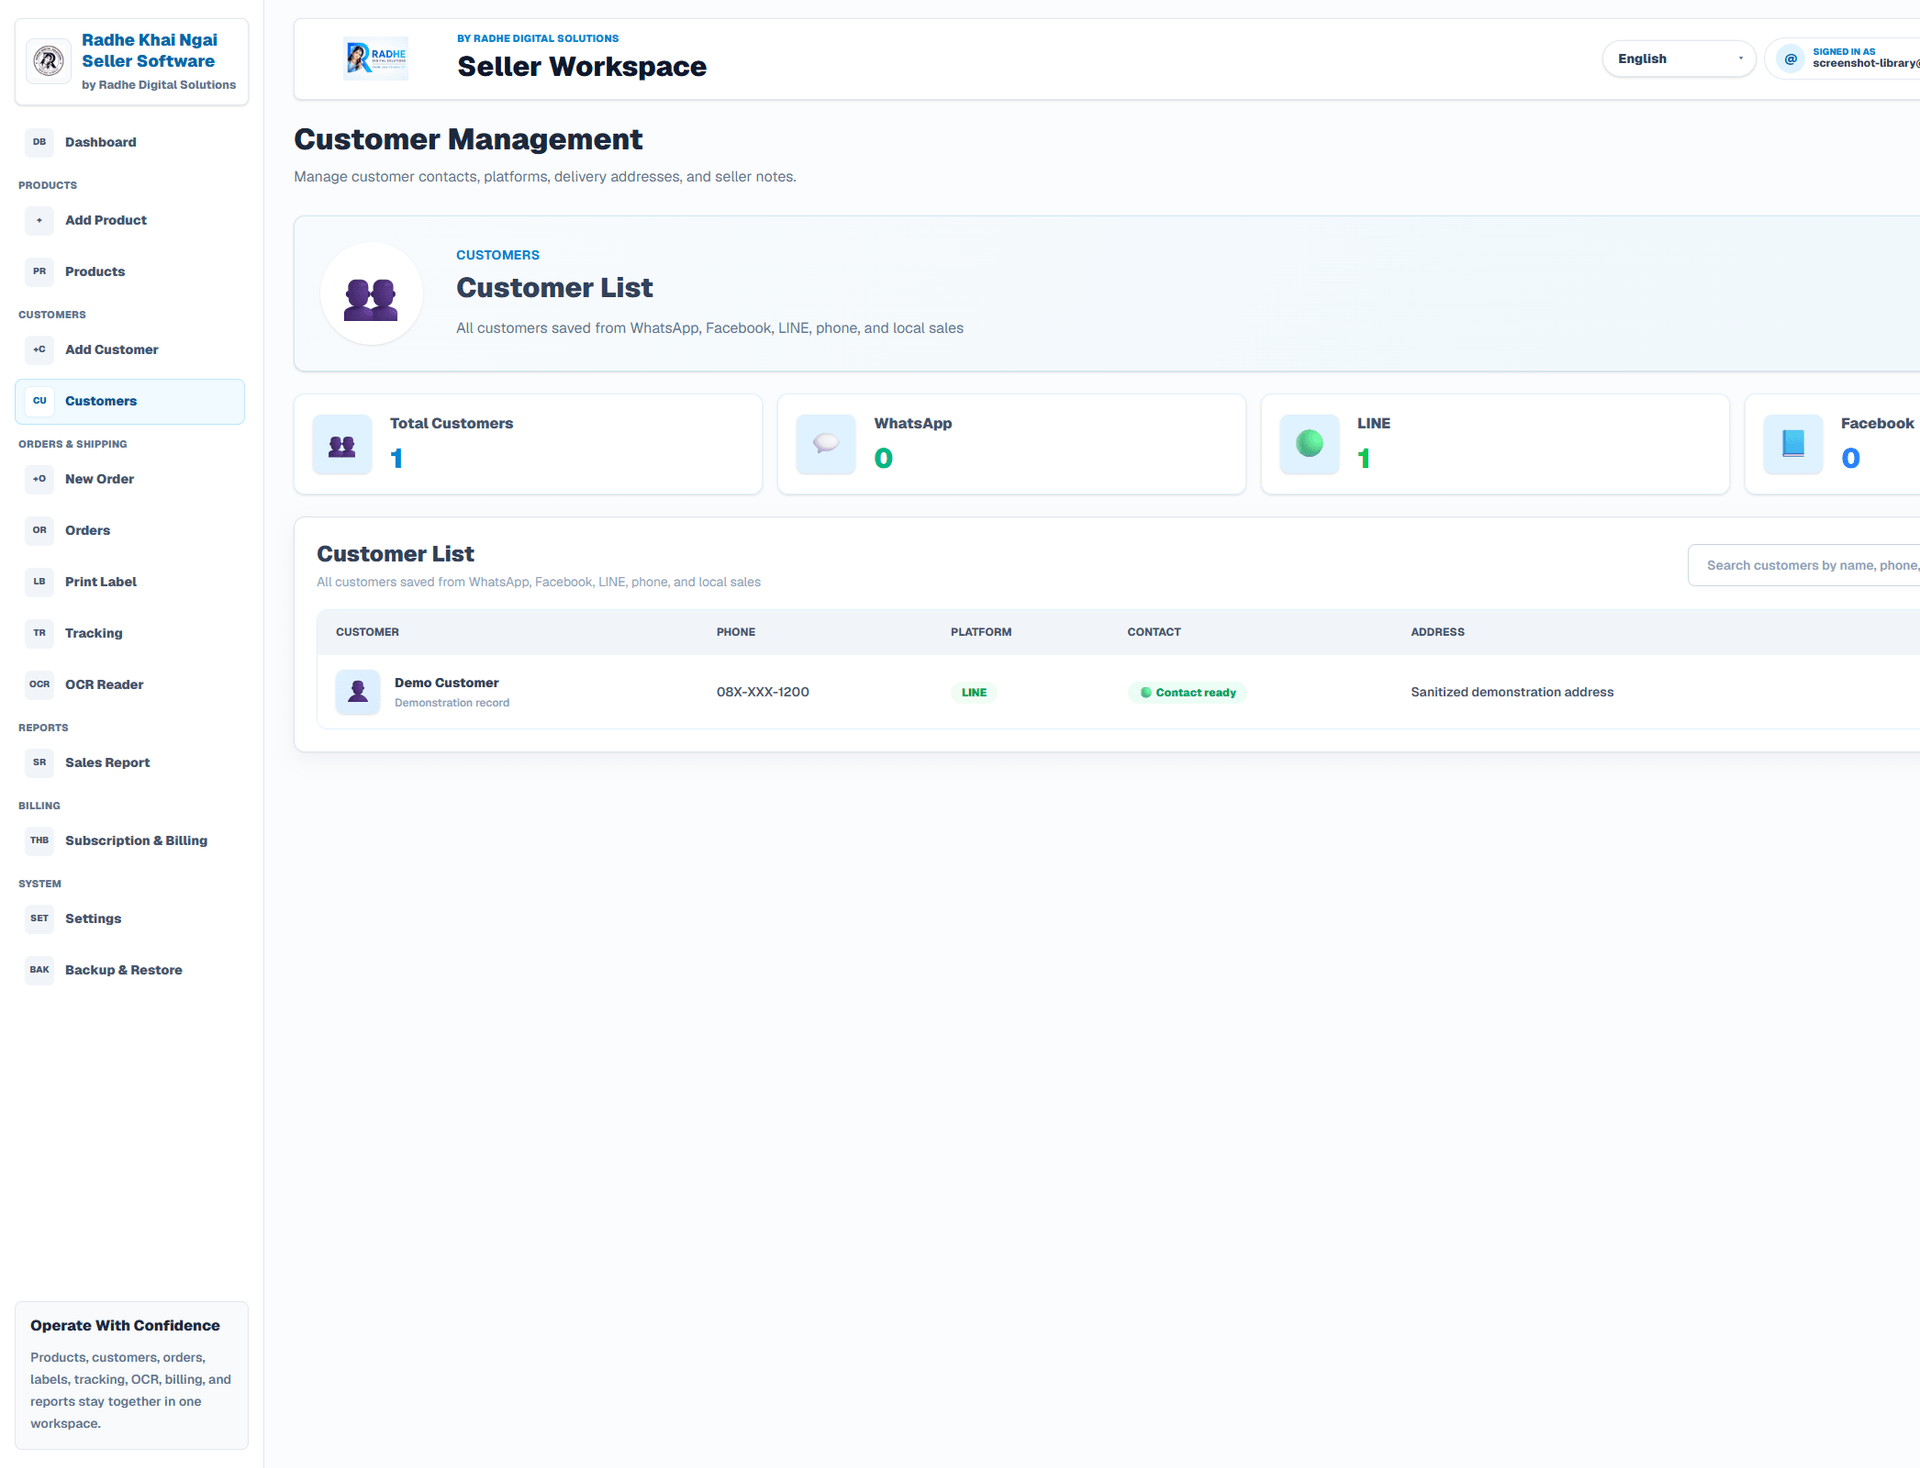Open Subscription & Billing page

point(130,840)
